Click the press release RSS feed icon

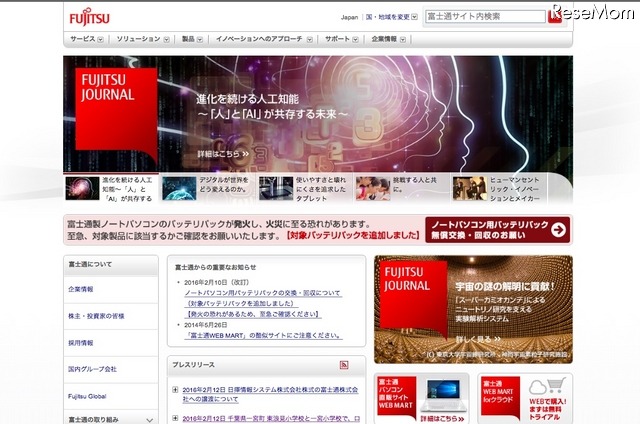coord(344,364)
